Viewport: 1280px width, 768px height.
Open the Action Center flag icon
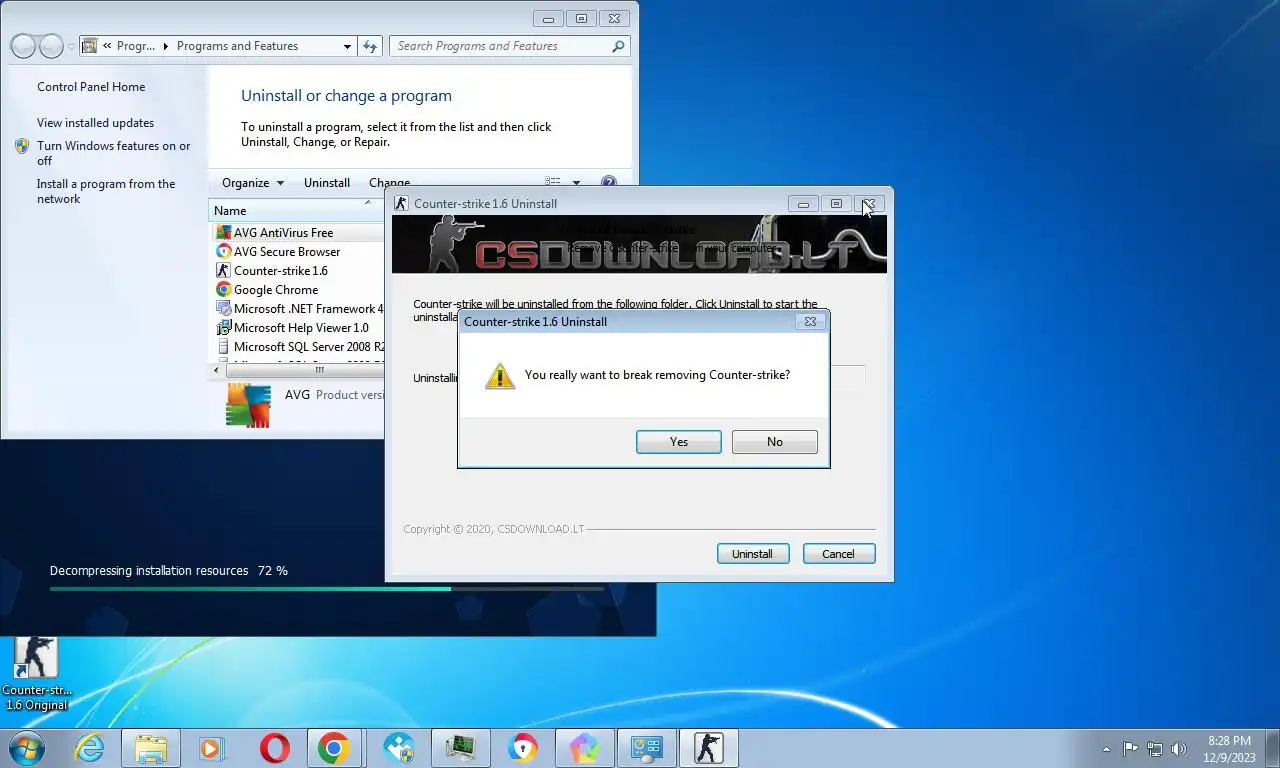1130,748
